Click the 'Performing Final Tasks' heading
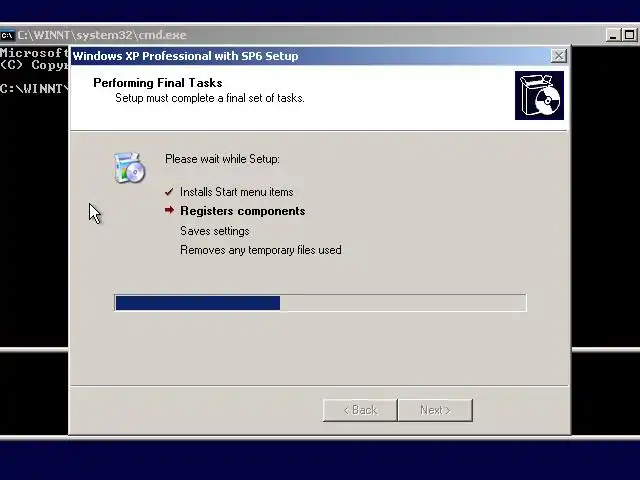 (158, 83)
